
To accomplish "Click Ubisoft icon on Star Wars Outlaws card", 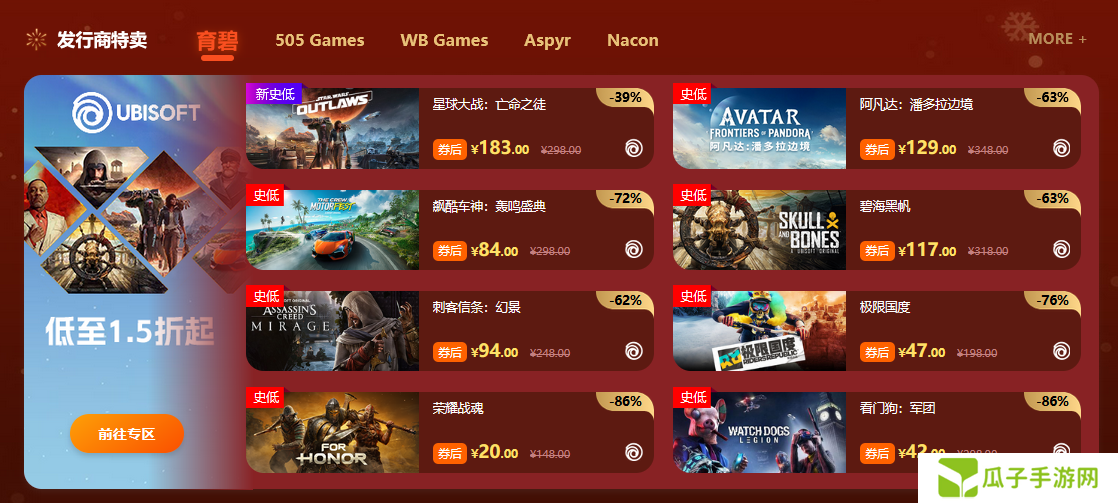I will tap(634, 148).
